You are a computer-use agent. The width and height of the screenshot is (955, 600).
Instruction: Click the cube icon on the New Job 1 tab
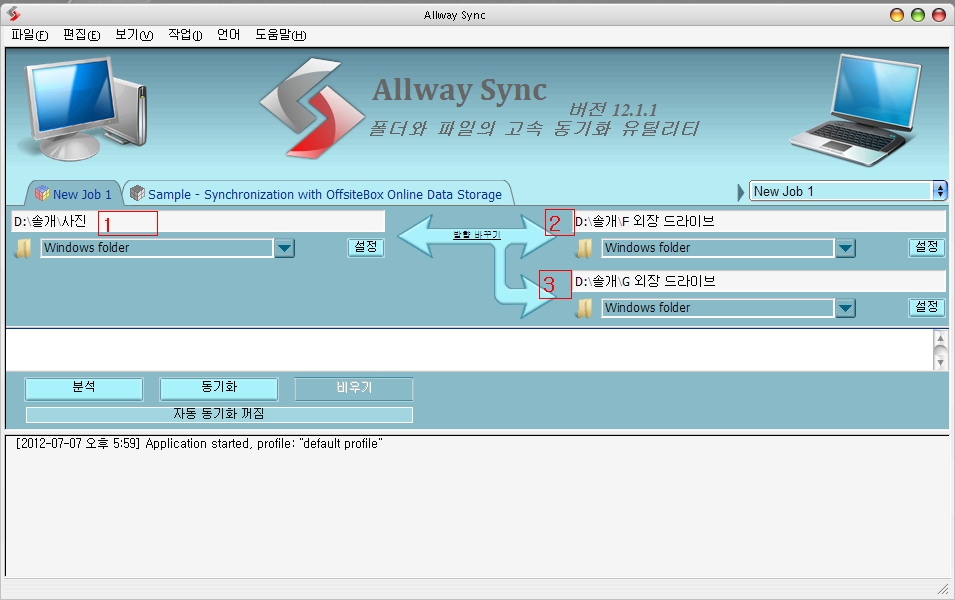pyautogui.click(x=42, y=193)
